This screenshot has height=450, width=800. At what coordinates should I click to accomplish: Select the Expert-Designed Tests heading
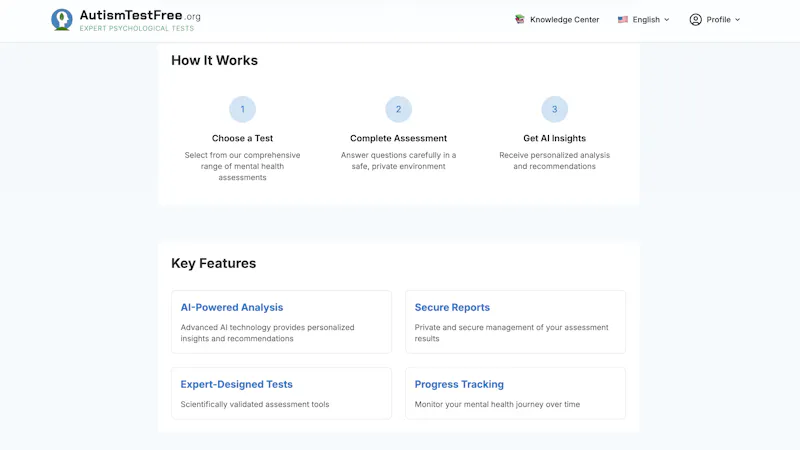click(237, 384)
